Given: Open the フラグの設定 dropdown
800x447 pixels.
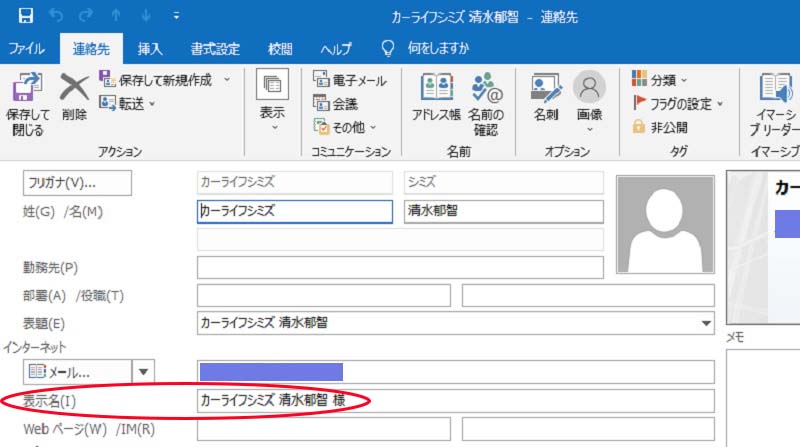Looking at the screenshot, I should coord(720,103).
